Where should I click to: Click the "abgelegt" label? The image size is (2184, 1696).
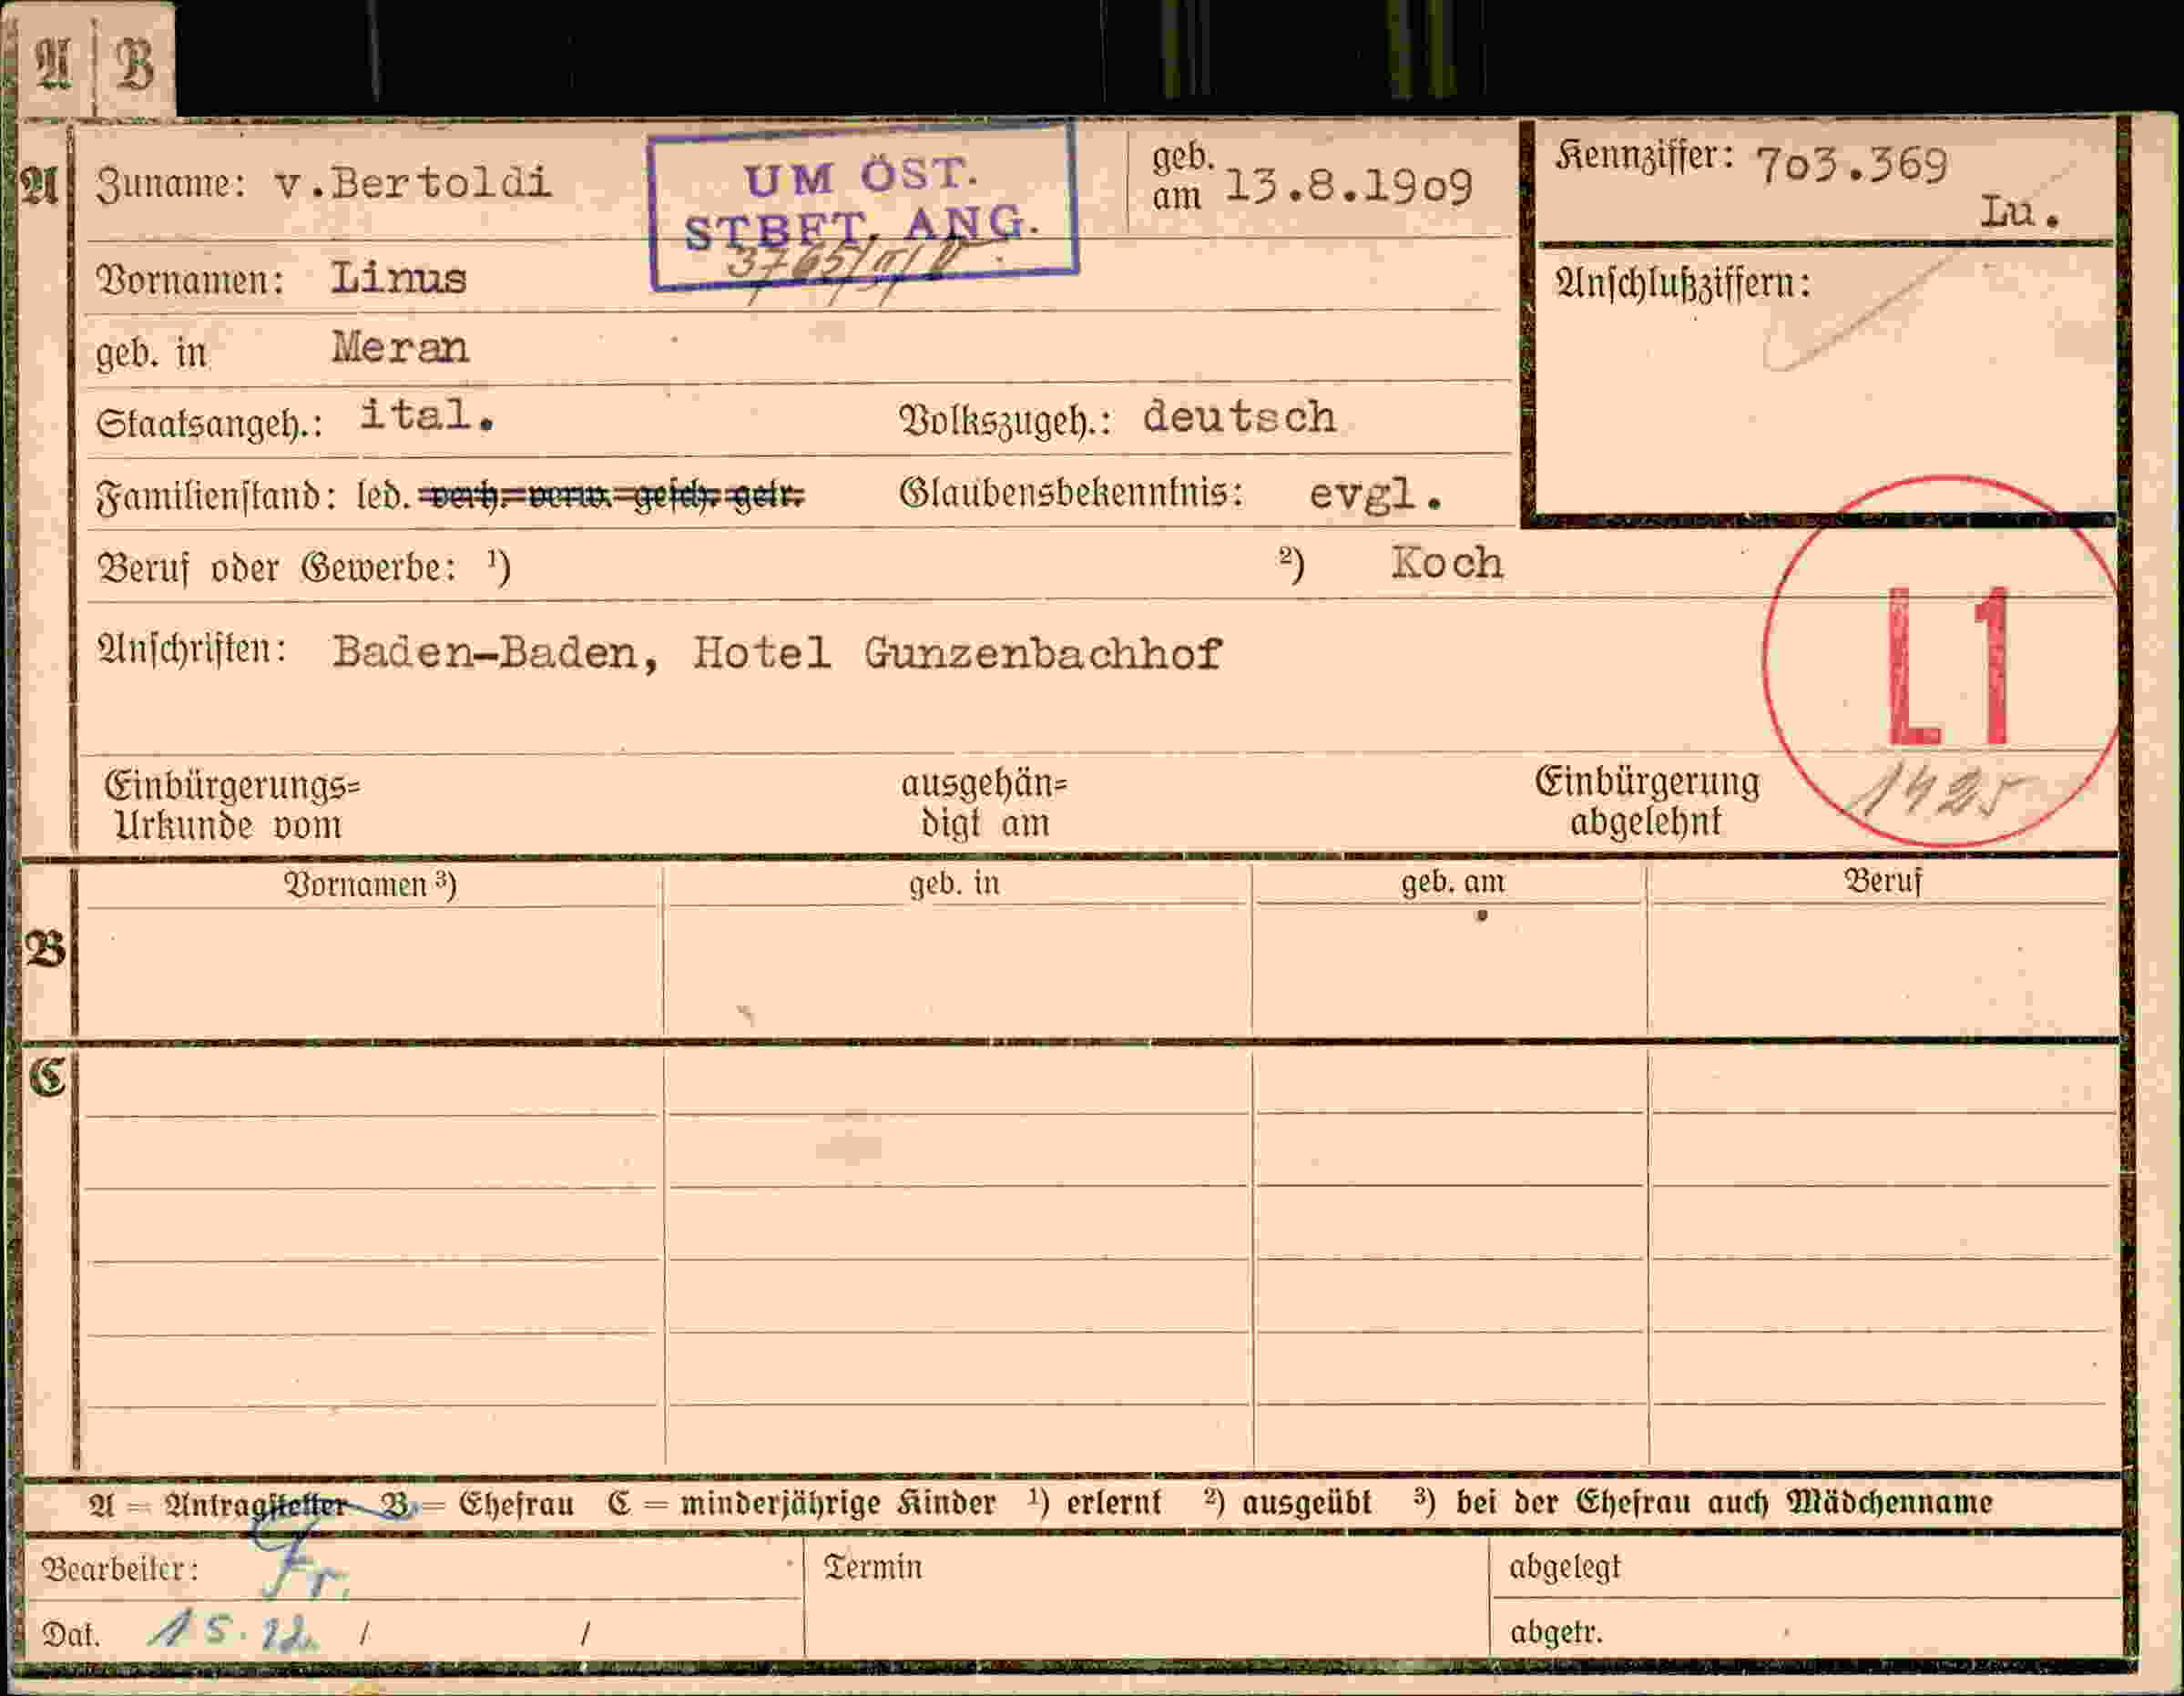coord(1564,1567)
